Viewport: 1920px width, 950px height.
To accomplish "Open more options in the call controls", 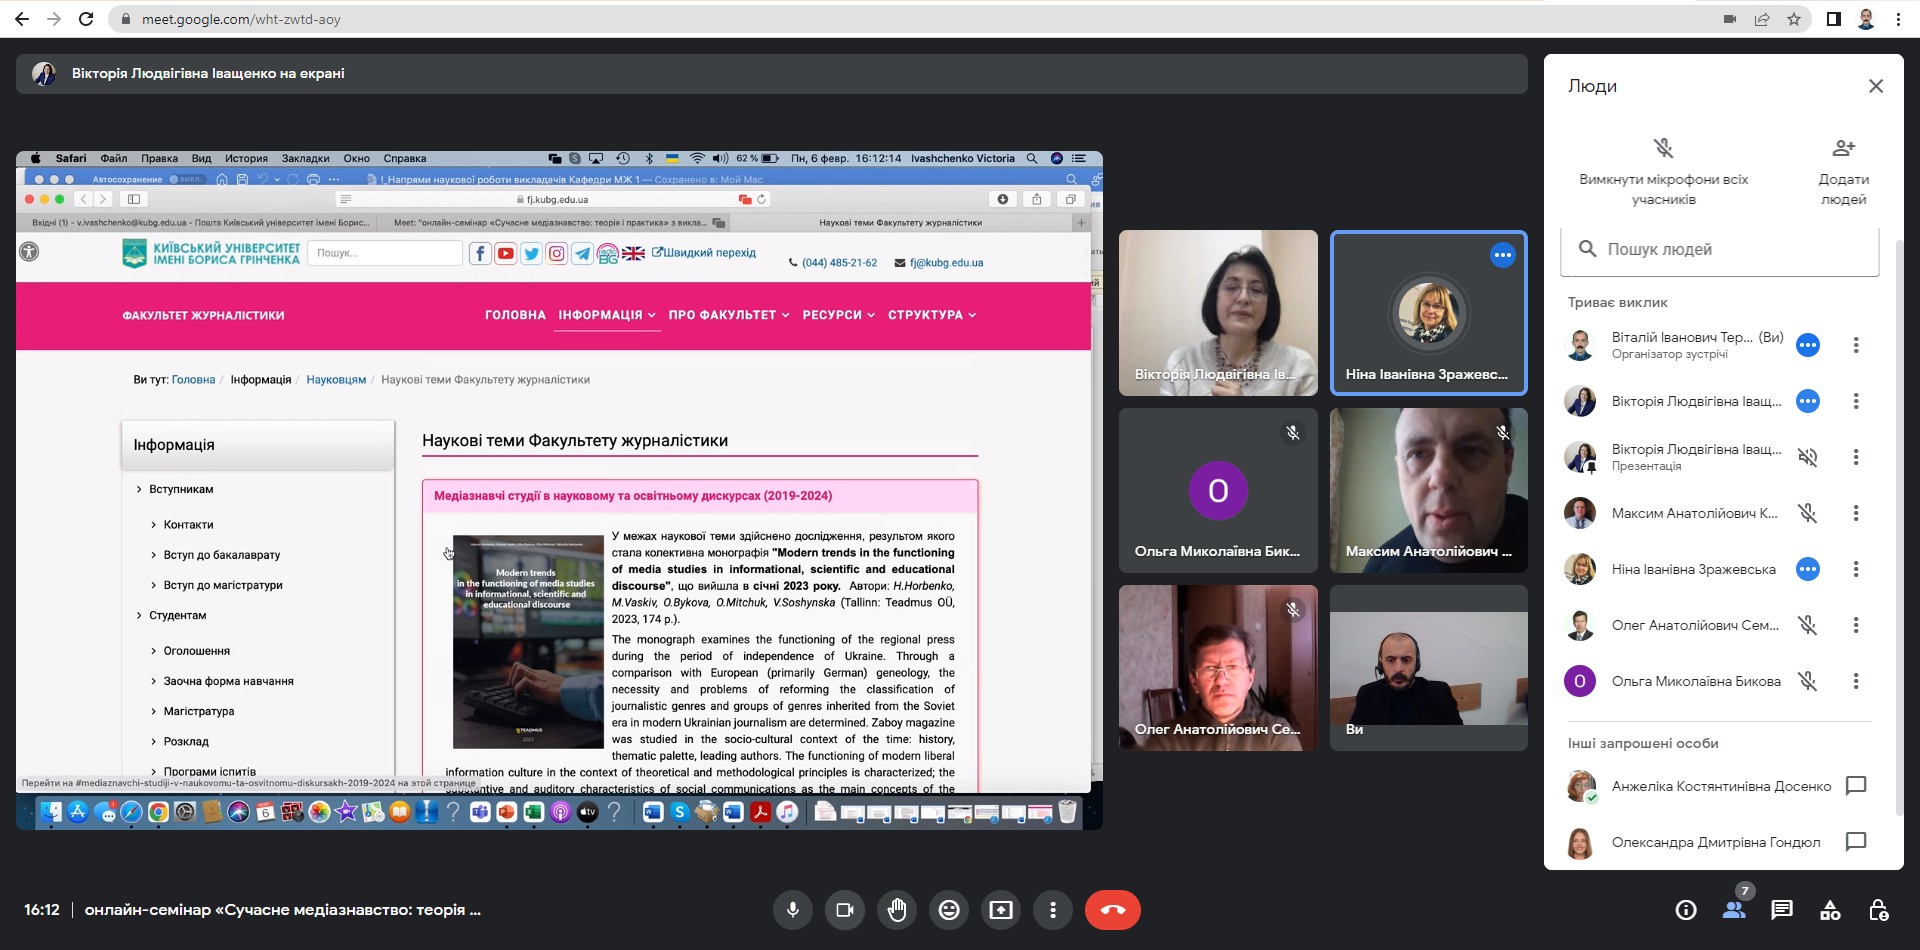I will 1053,910.
